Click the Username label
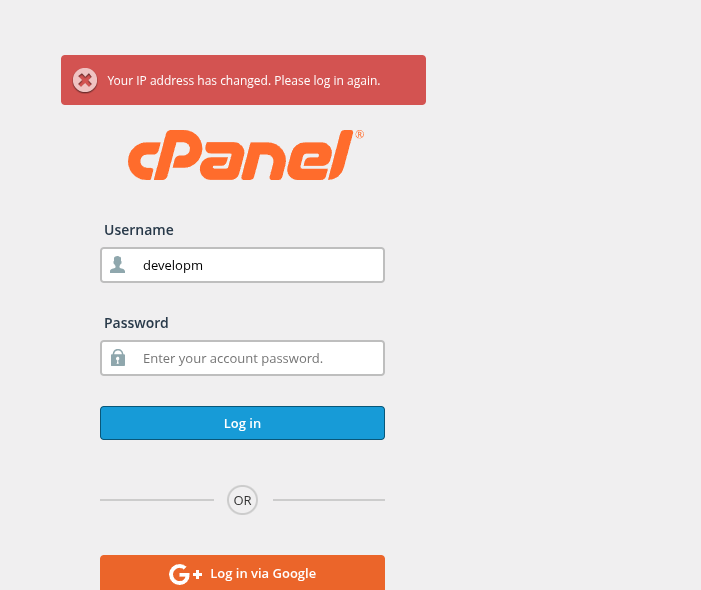Viewport: 701px width, 590px height. [139, 230]
